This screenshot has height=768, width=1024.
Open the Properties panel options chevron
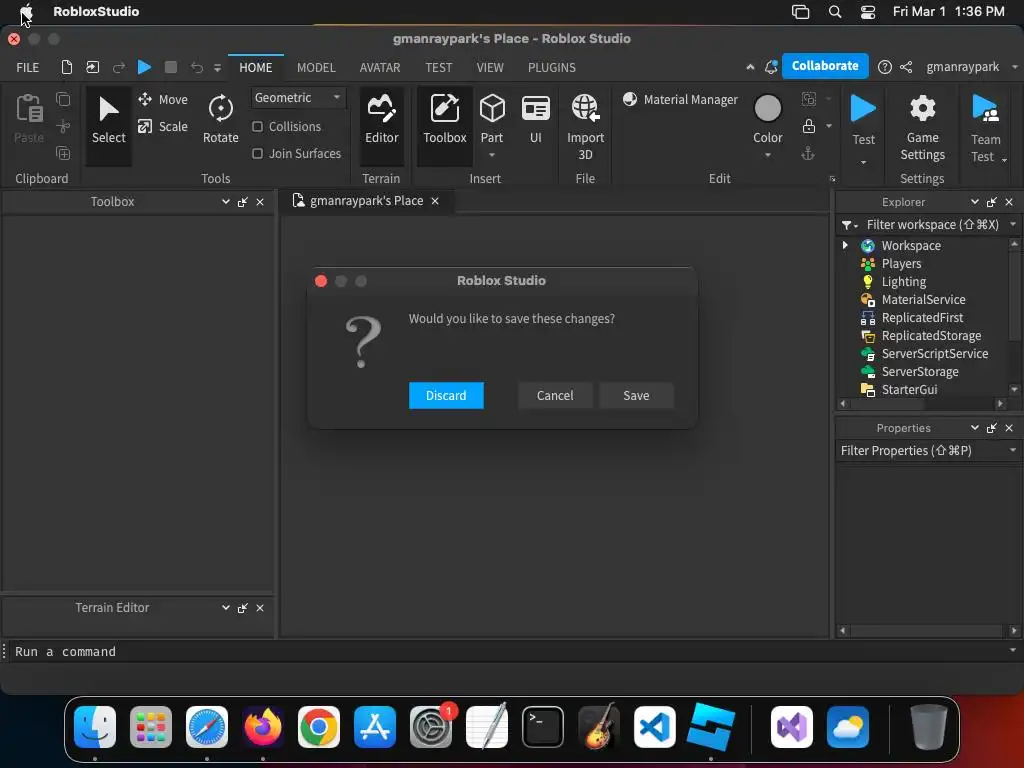(974, 428)
